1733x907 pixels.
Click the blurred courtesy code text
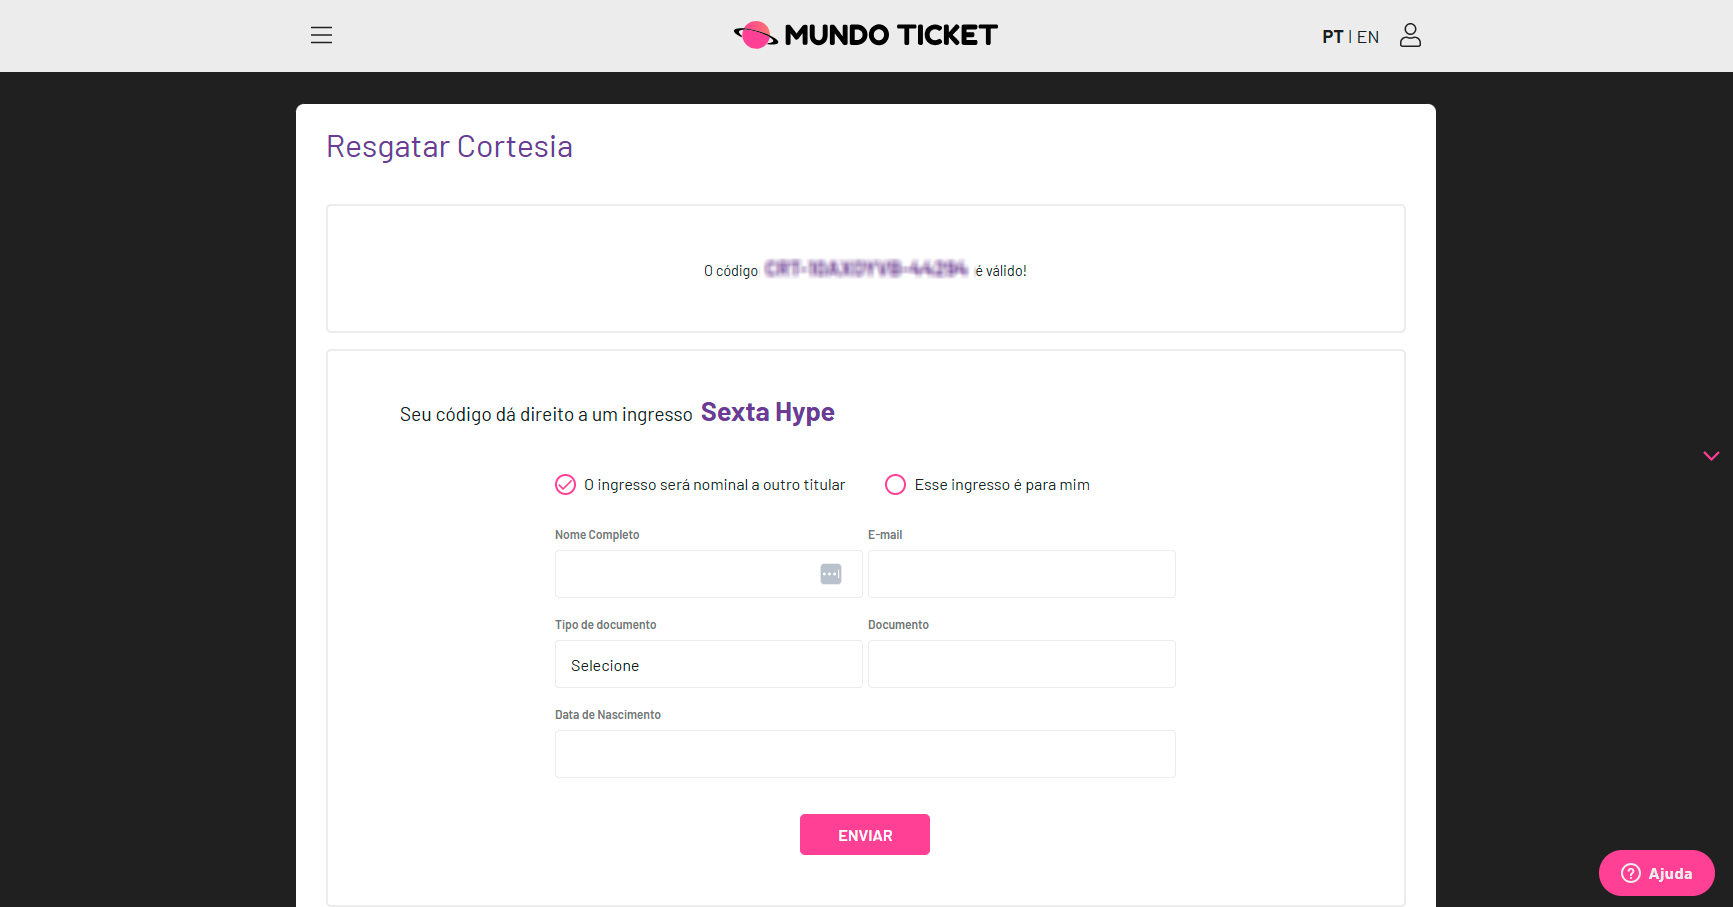tap(866, 269)
